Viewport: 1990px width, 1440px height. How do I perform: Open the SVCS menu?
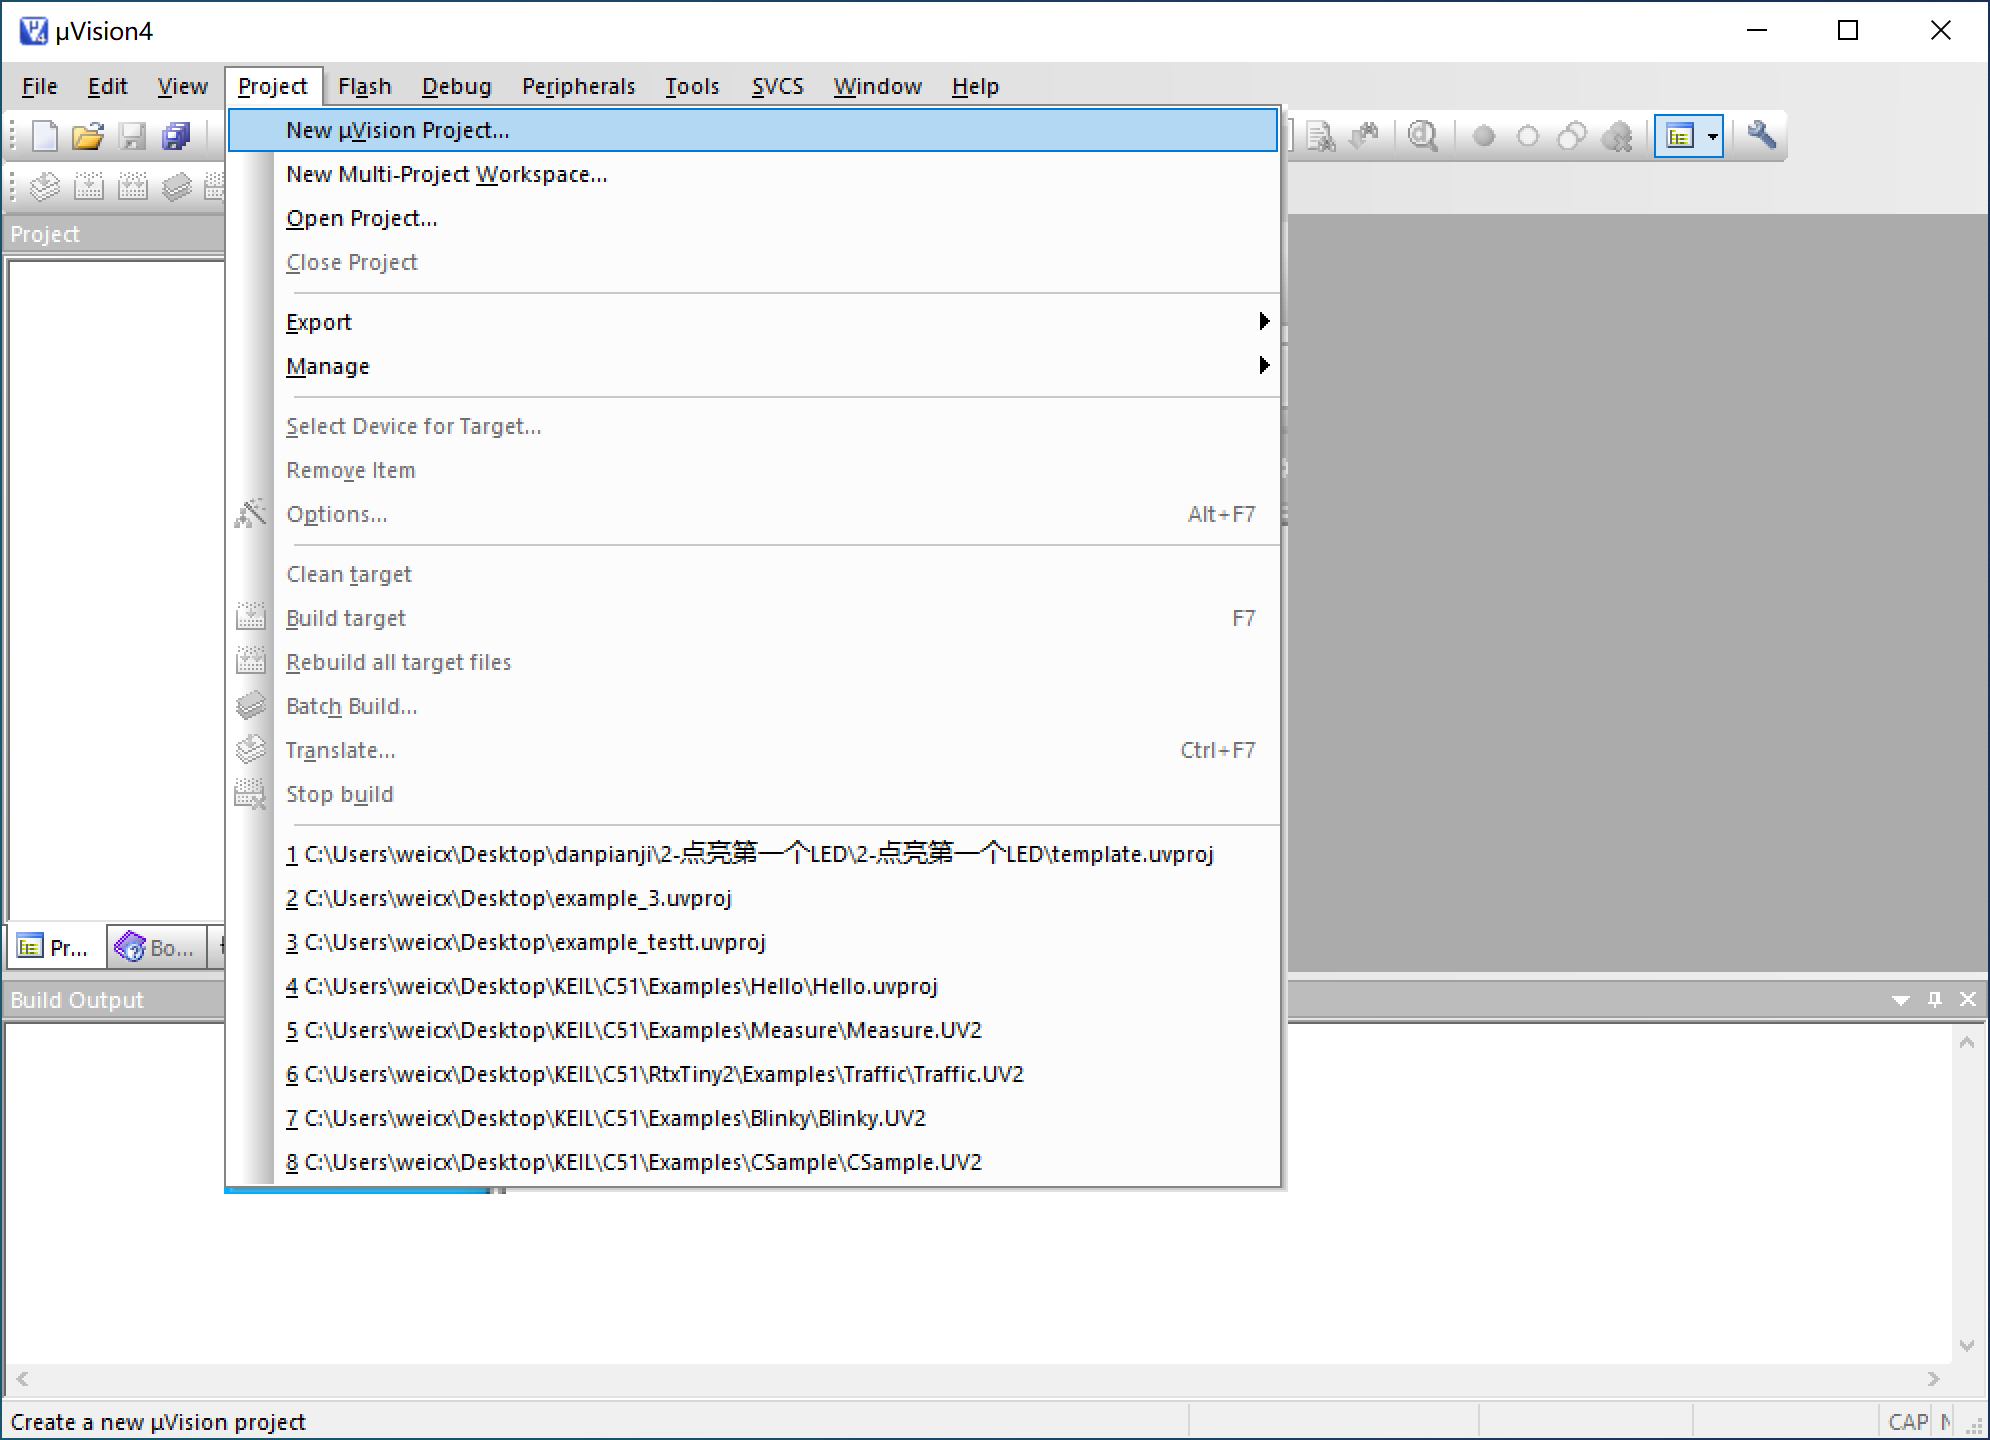[778, 87]
